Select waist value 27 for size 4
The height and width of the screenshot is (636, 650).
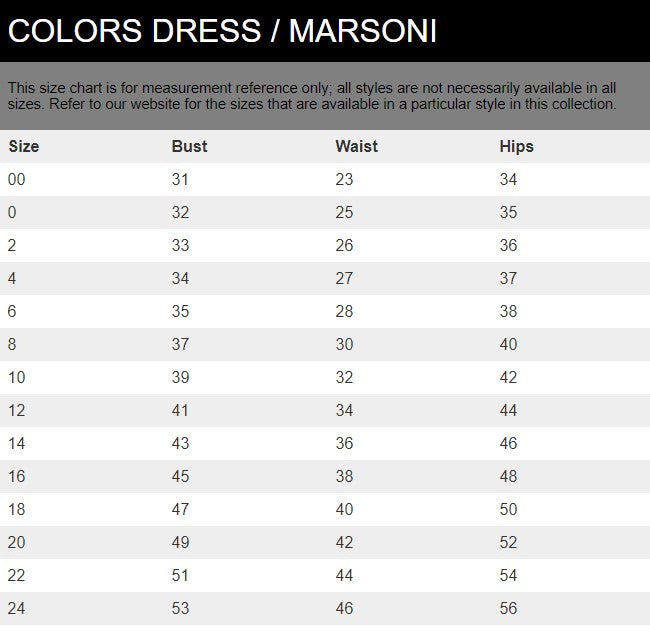click(344, 279)
